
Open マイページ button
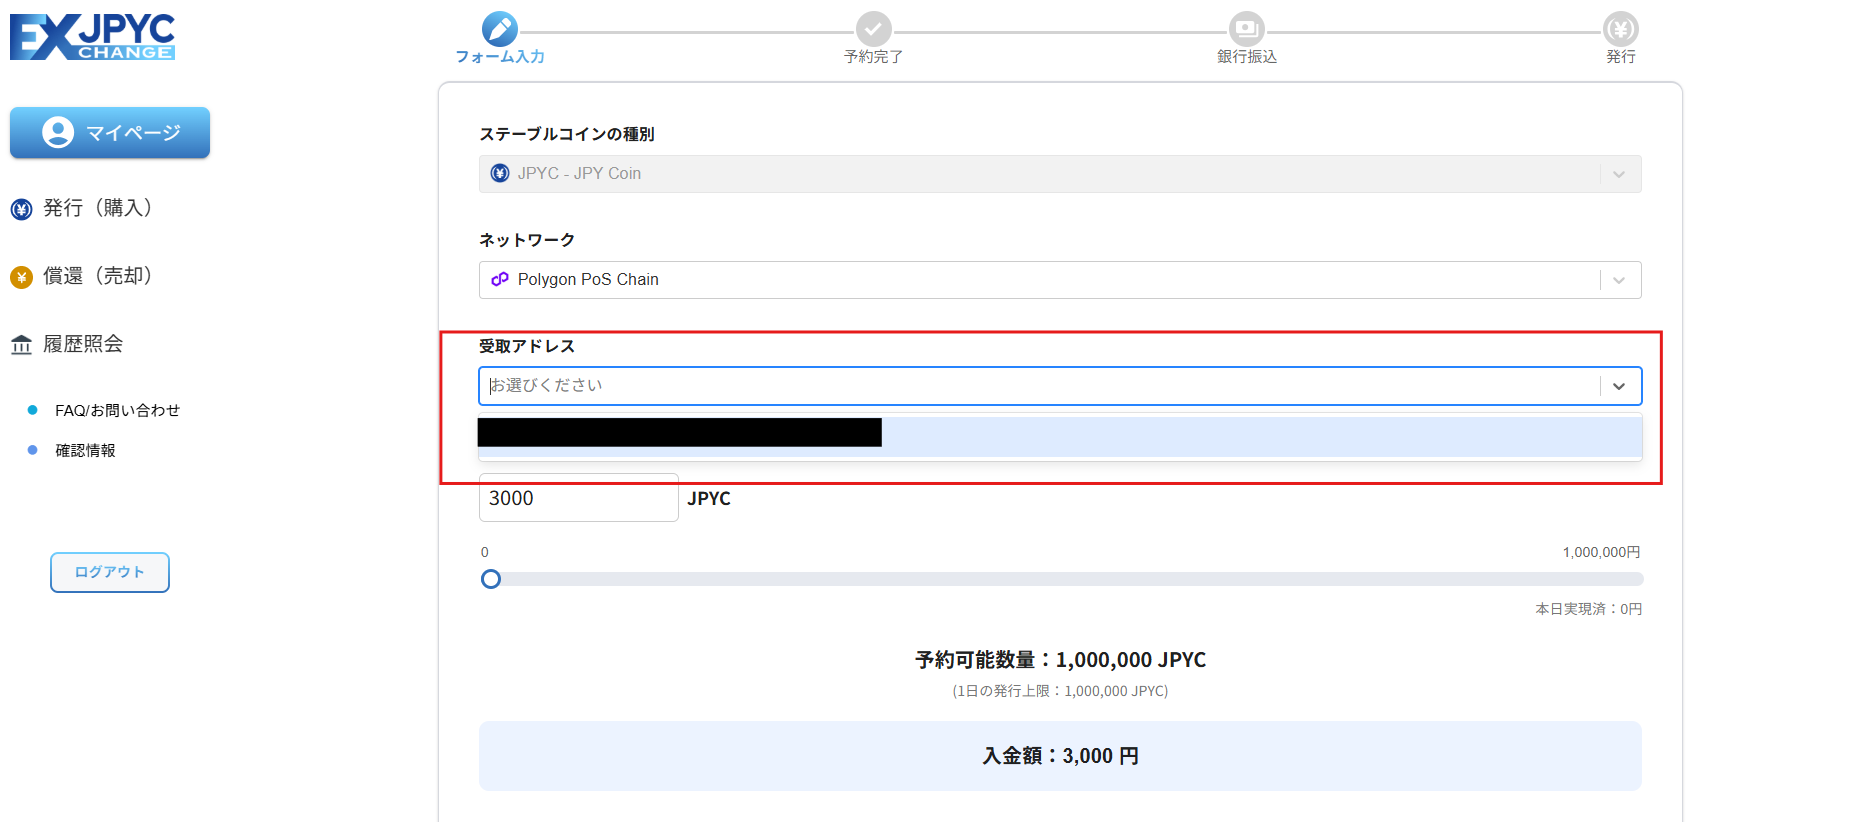coord(110,132)
